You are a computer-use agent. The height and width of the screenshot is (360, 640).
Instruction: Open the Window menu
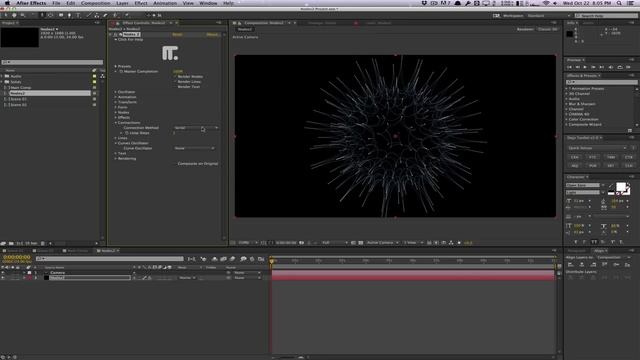[208, 3]
